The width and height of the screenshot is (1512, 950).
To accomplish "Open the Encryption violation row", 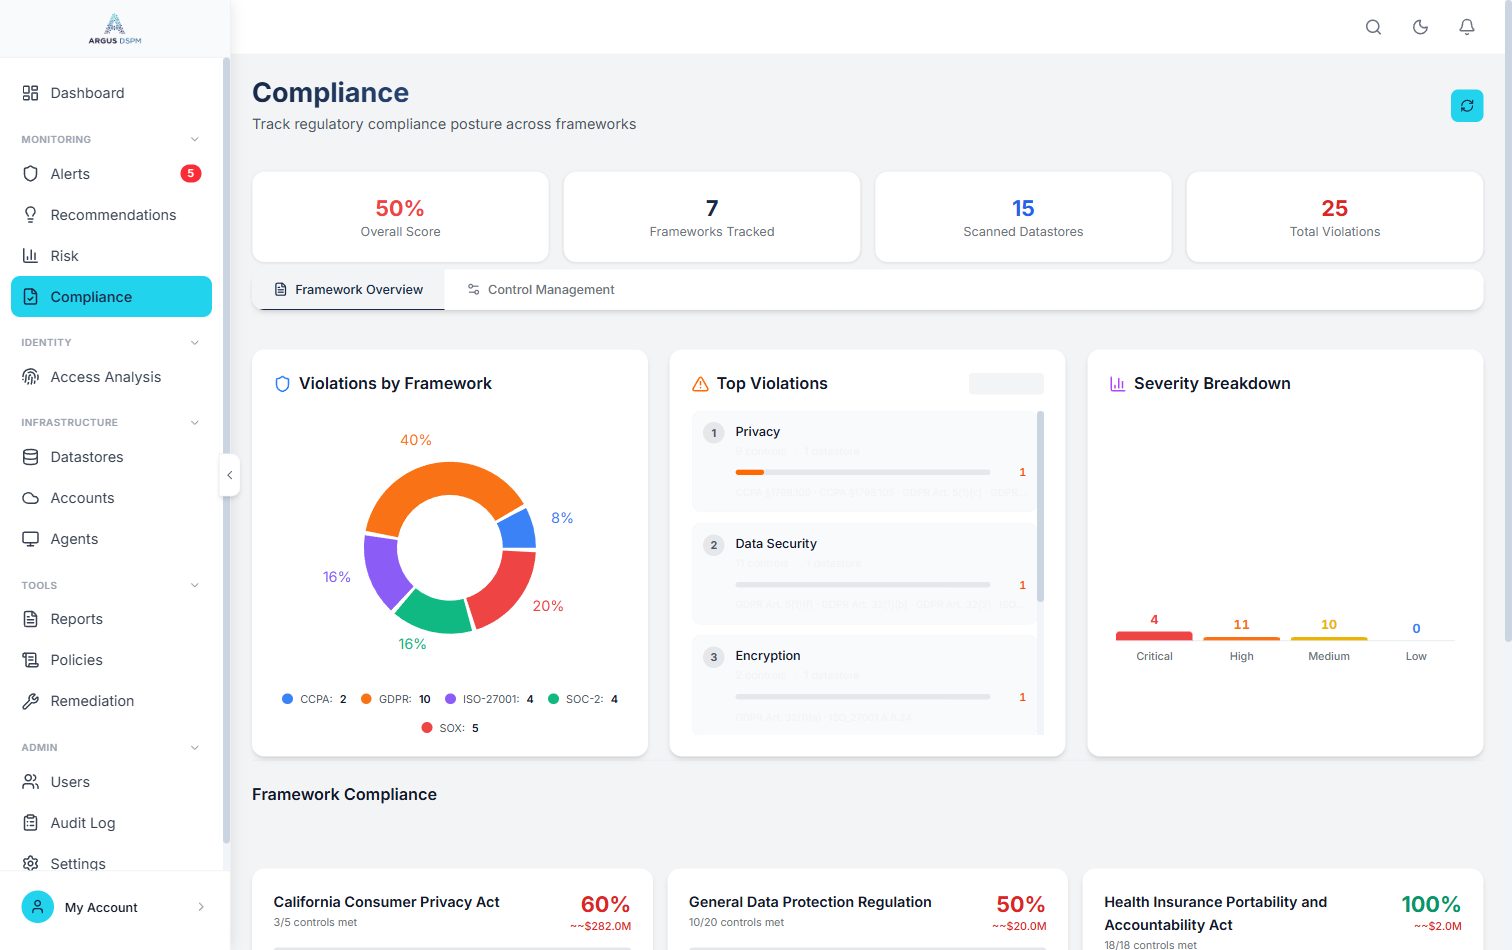I will pos(863,685).
